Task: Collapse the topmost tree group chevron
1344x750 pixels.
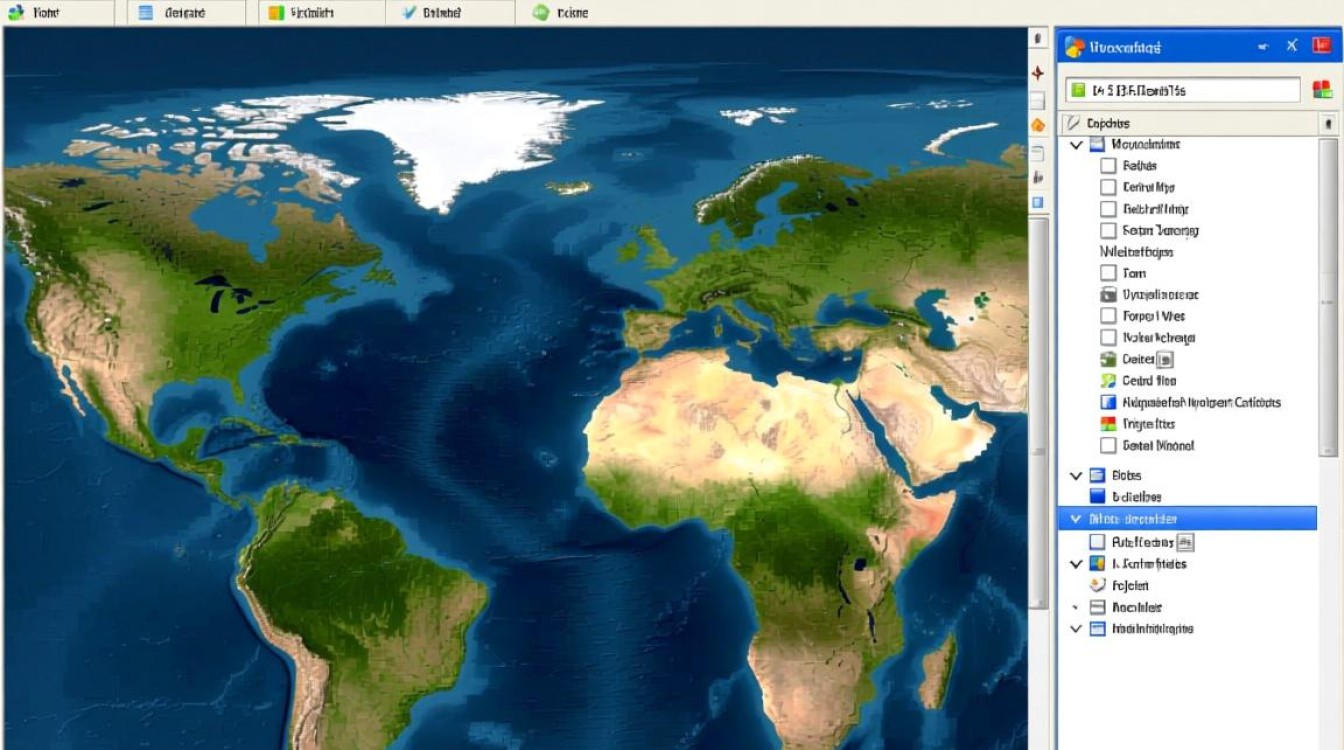Action: 1076,145
